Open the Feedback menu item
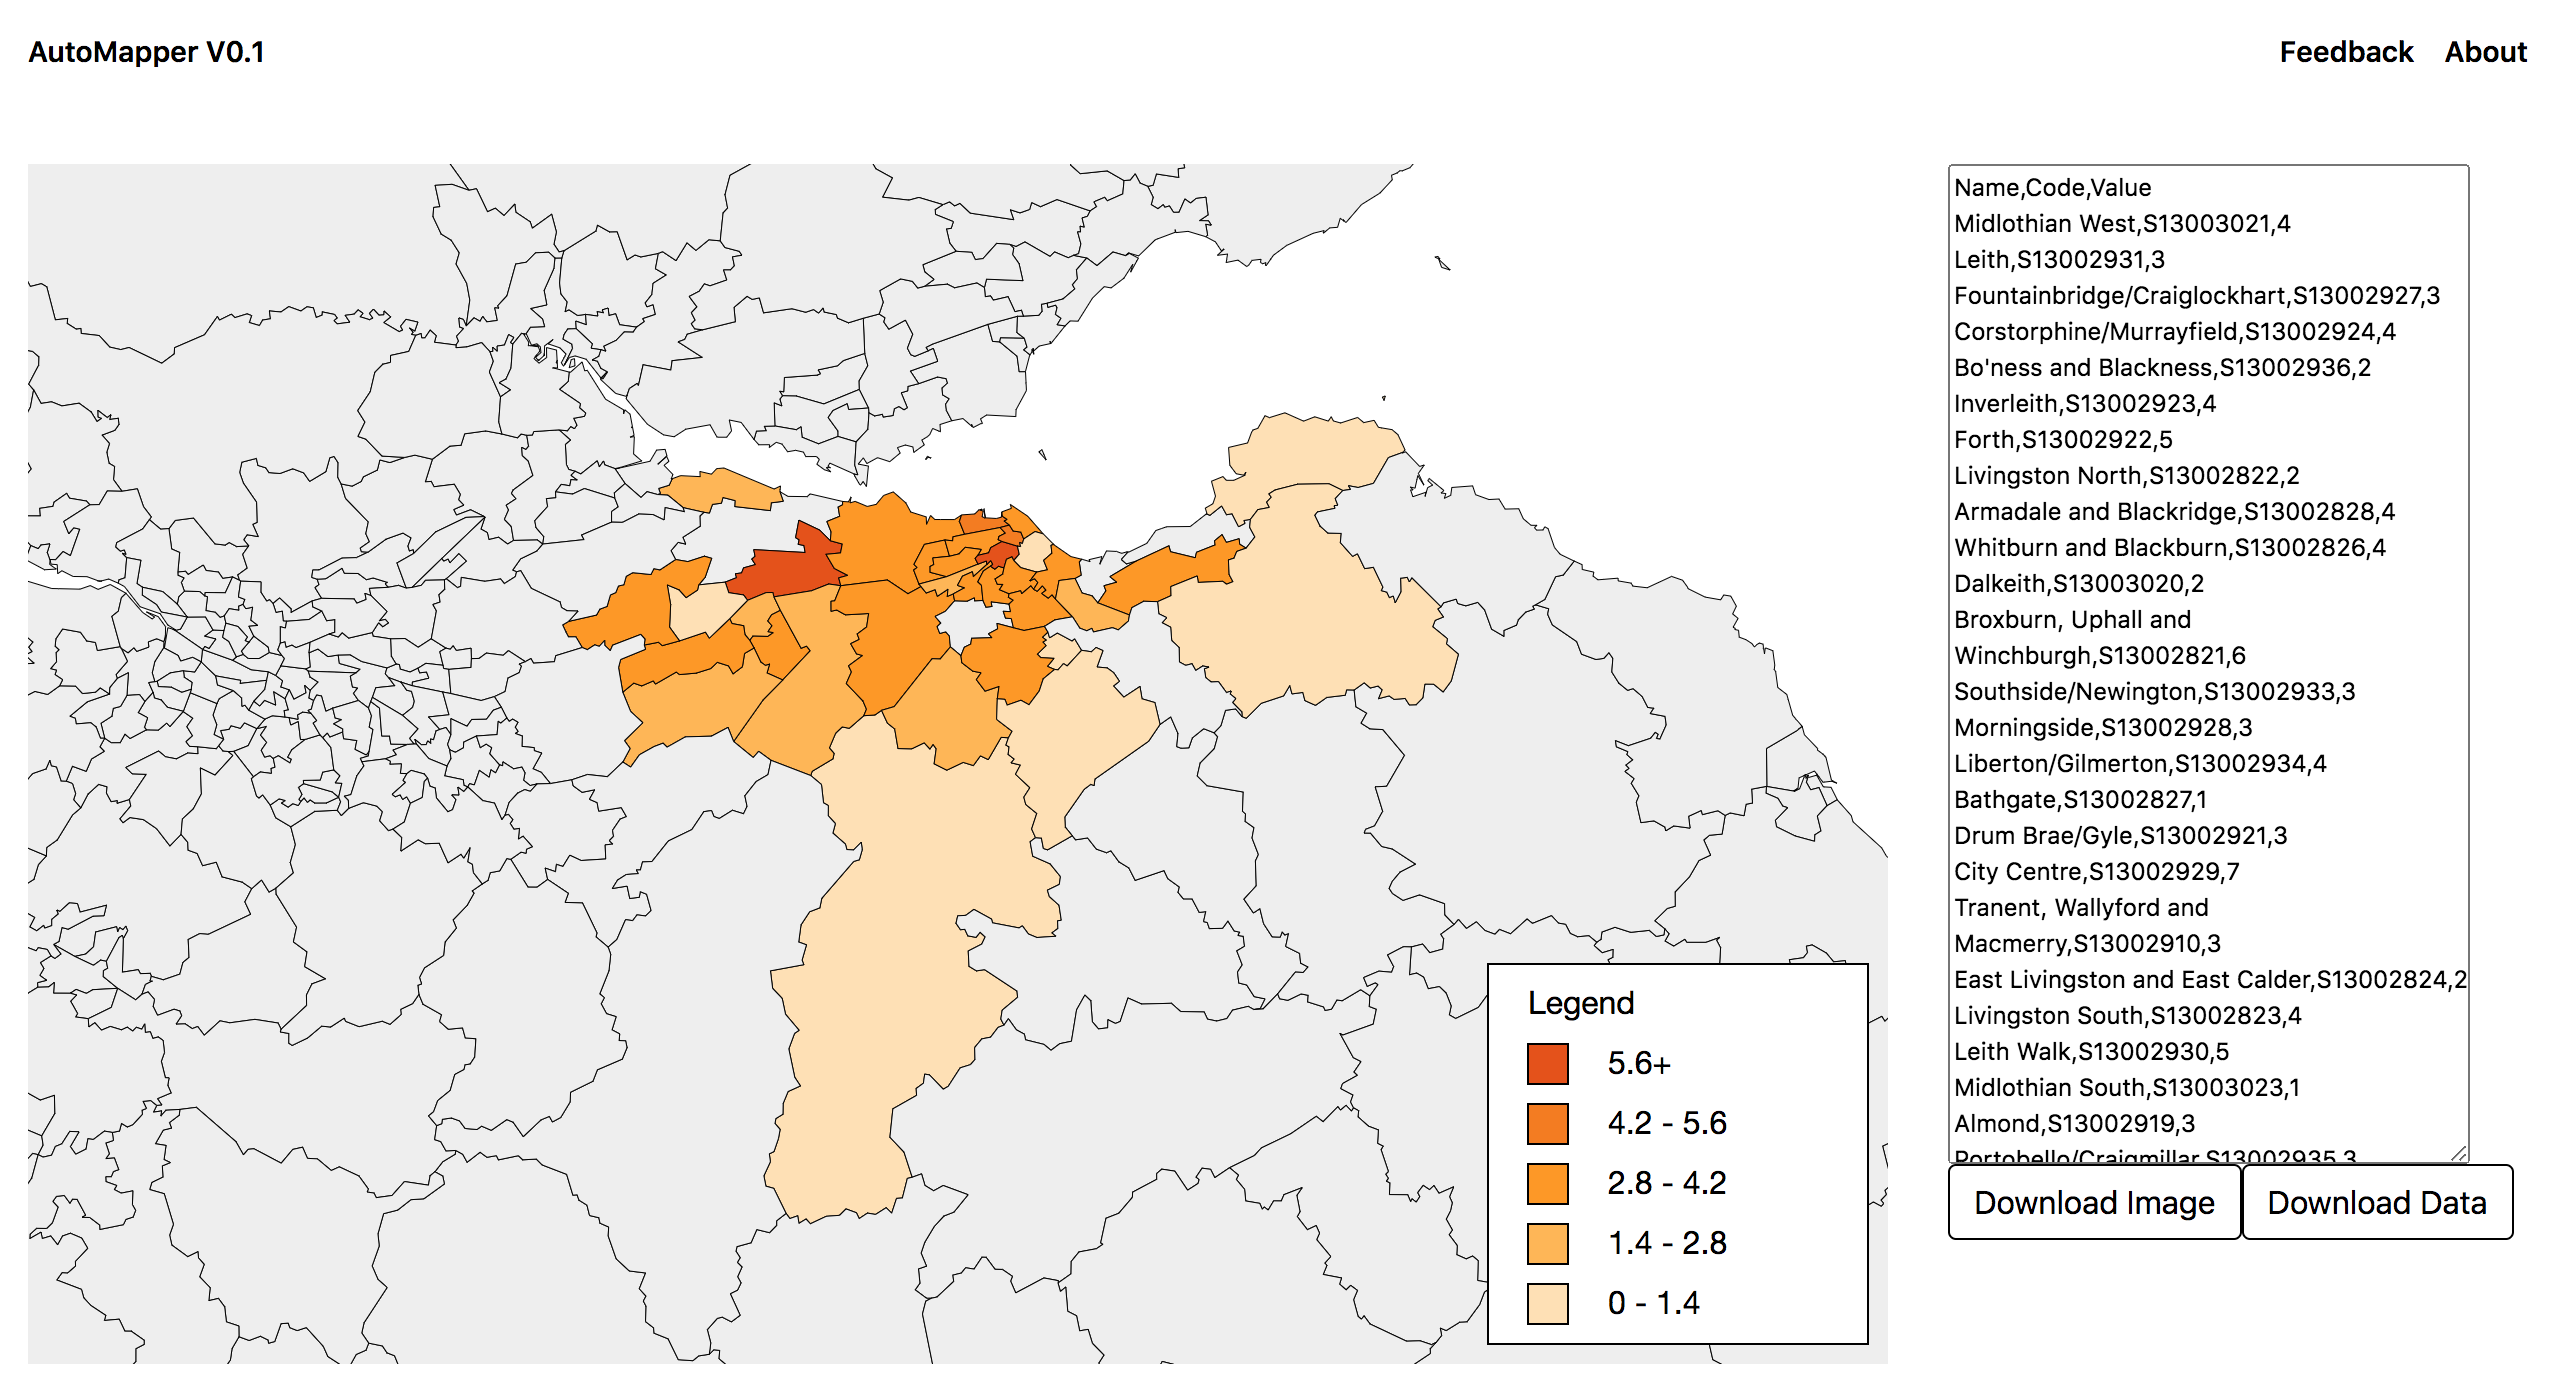This screenshot has width=2554, height=1378. (x=2347, y=51)
